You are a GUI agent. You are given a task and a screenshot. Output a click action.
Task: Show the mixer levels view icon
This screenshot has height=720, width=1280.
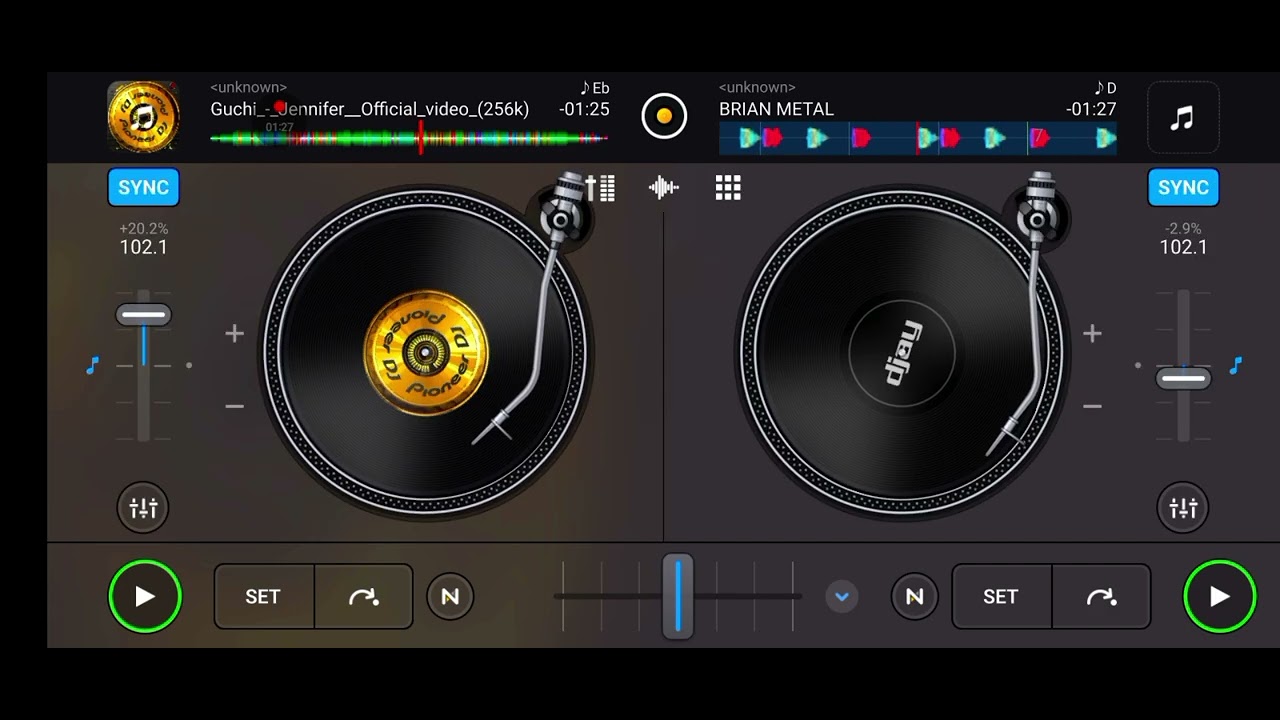pyautogui.click(x=600, y=187)
